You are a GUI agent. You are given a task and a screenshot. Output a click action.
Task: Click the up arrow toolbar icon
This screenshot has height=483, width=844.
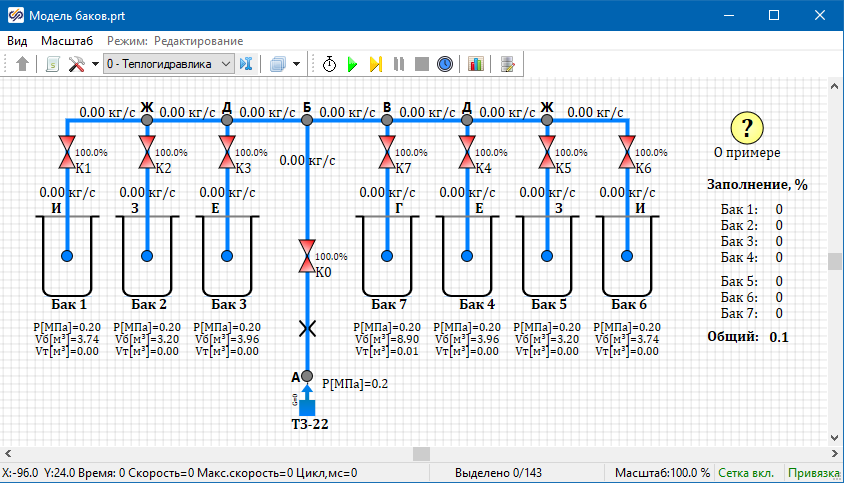[x=23, y=64]
